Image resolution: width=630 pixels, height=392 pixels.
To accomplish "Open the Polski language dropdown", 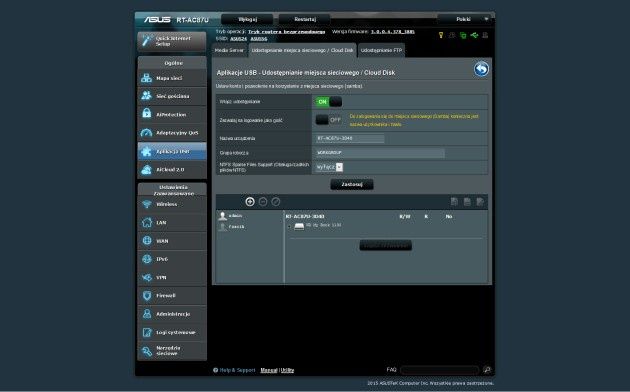I will 464,19.
